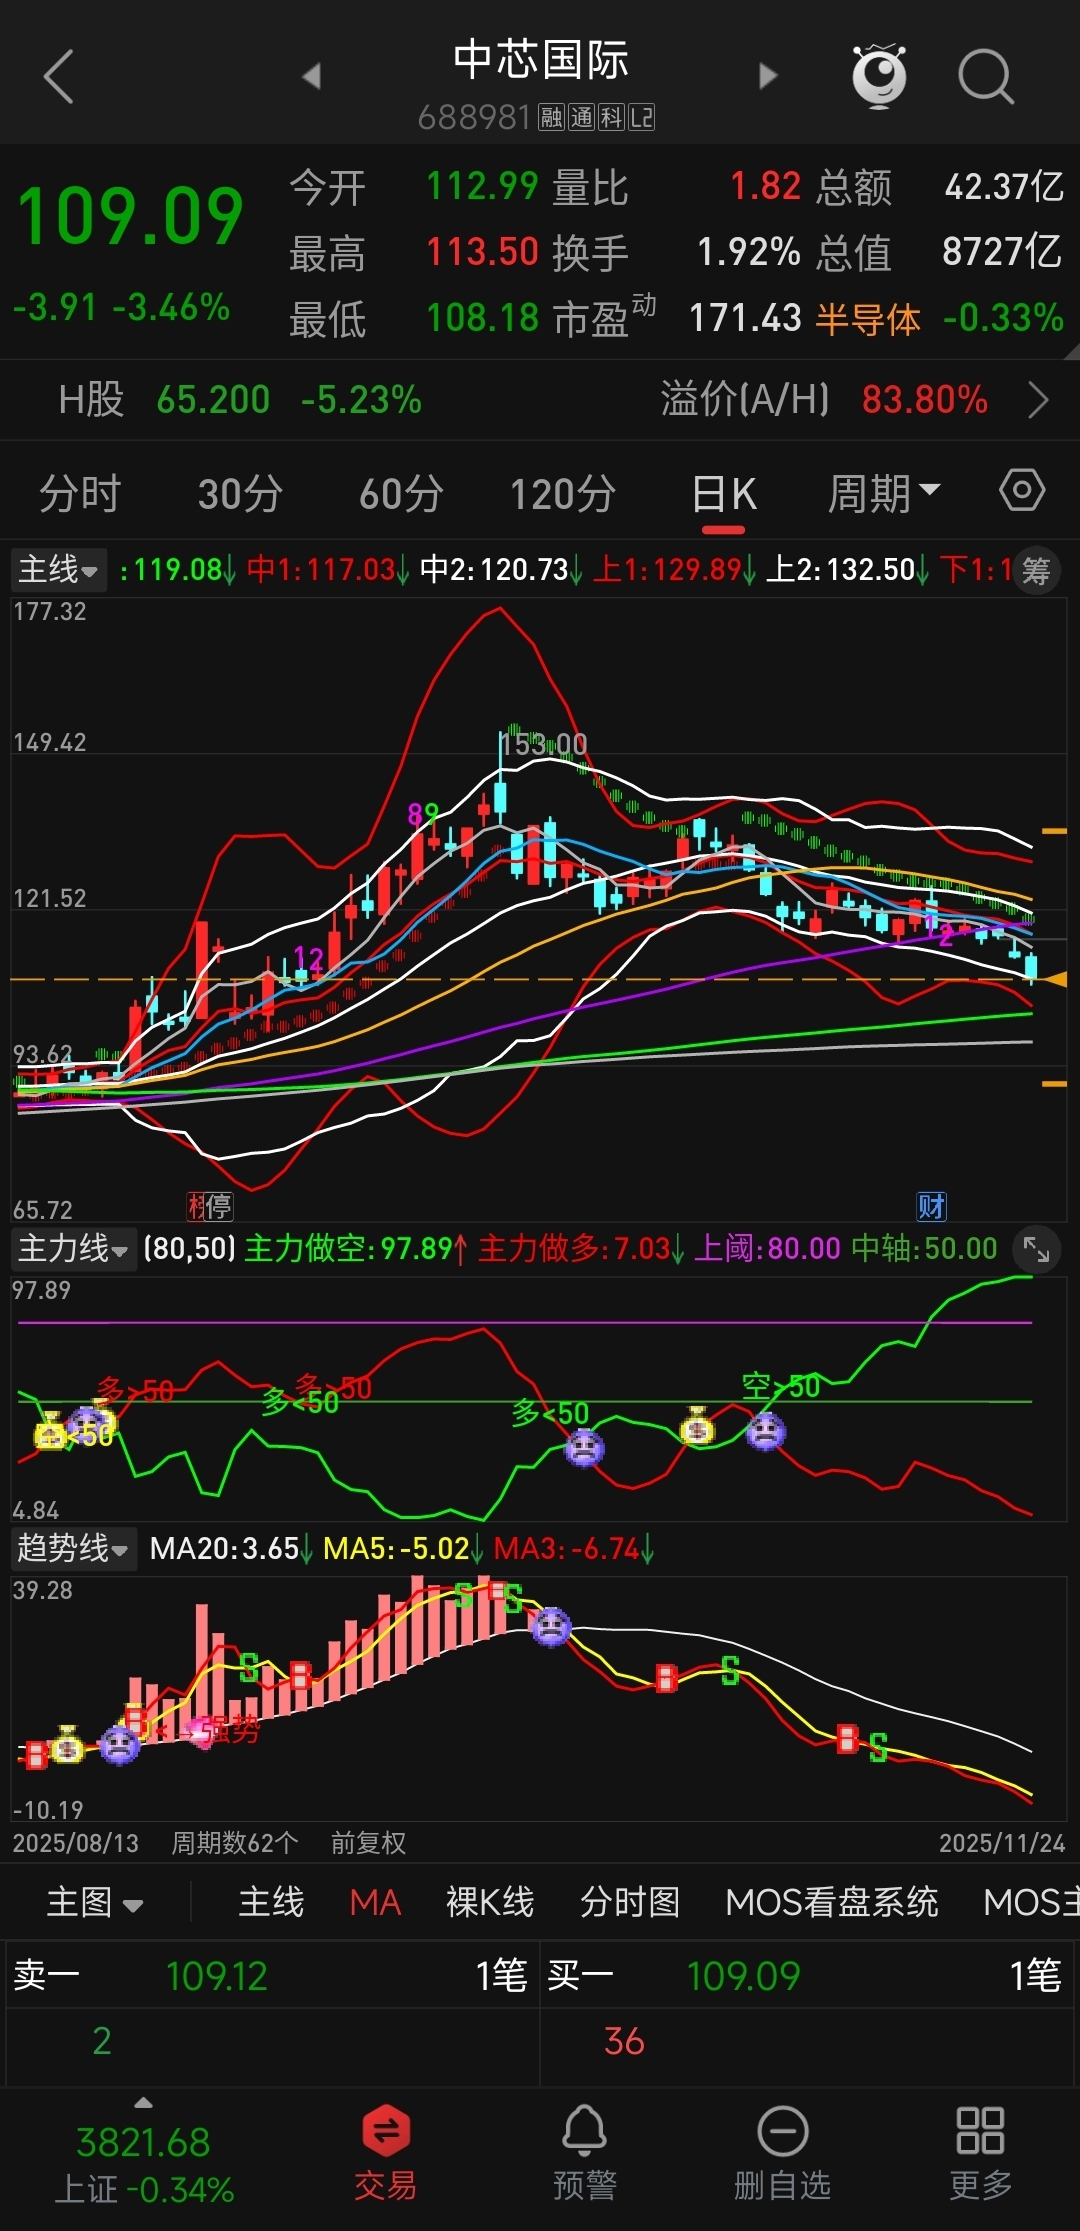Switch to 120分 tab
Screen dimensions: 1080x2231
(x=562, y=493)
